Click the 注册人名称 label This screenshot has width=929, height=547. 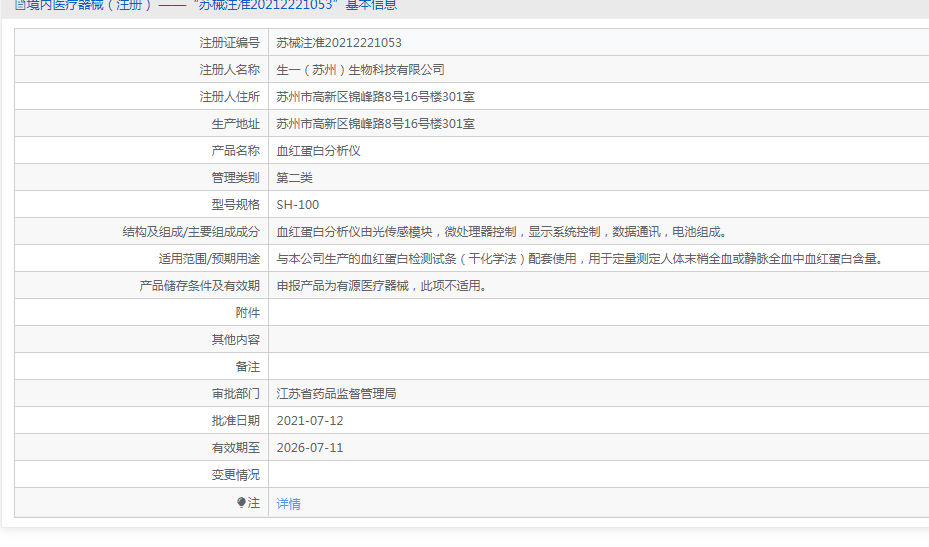coord(229,70)
